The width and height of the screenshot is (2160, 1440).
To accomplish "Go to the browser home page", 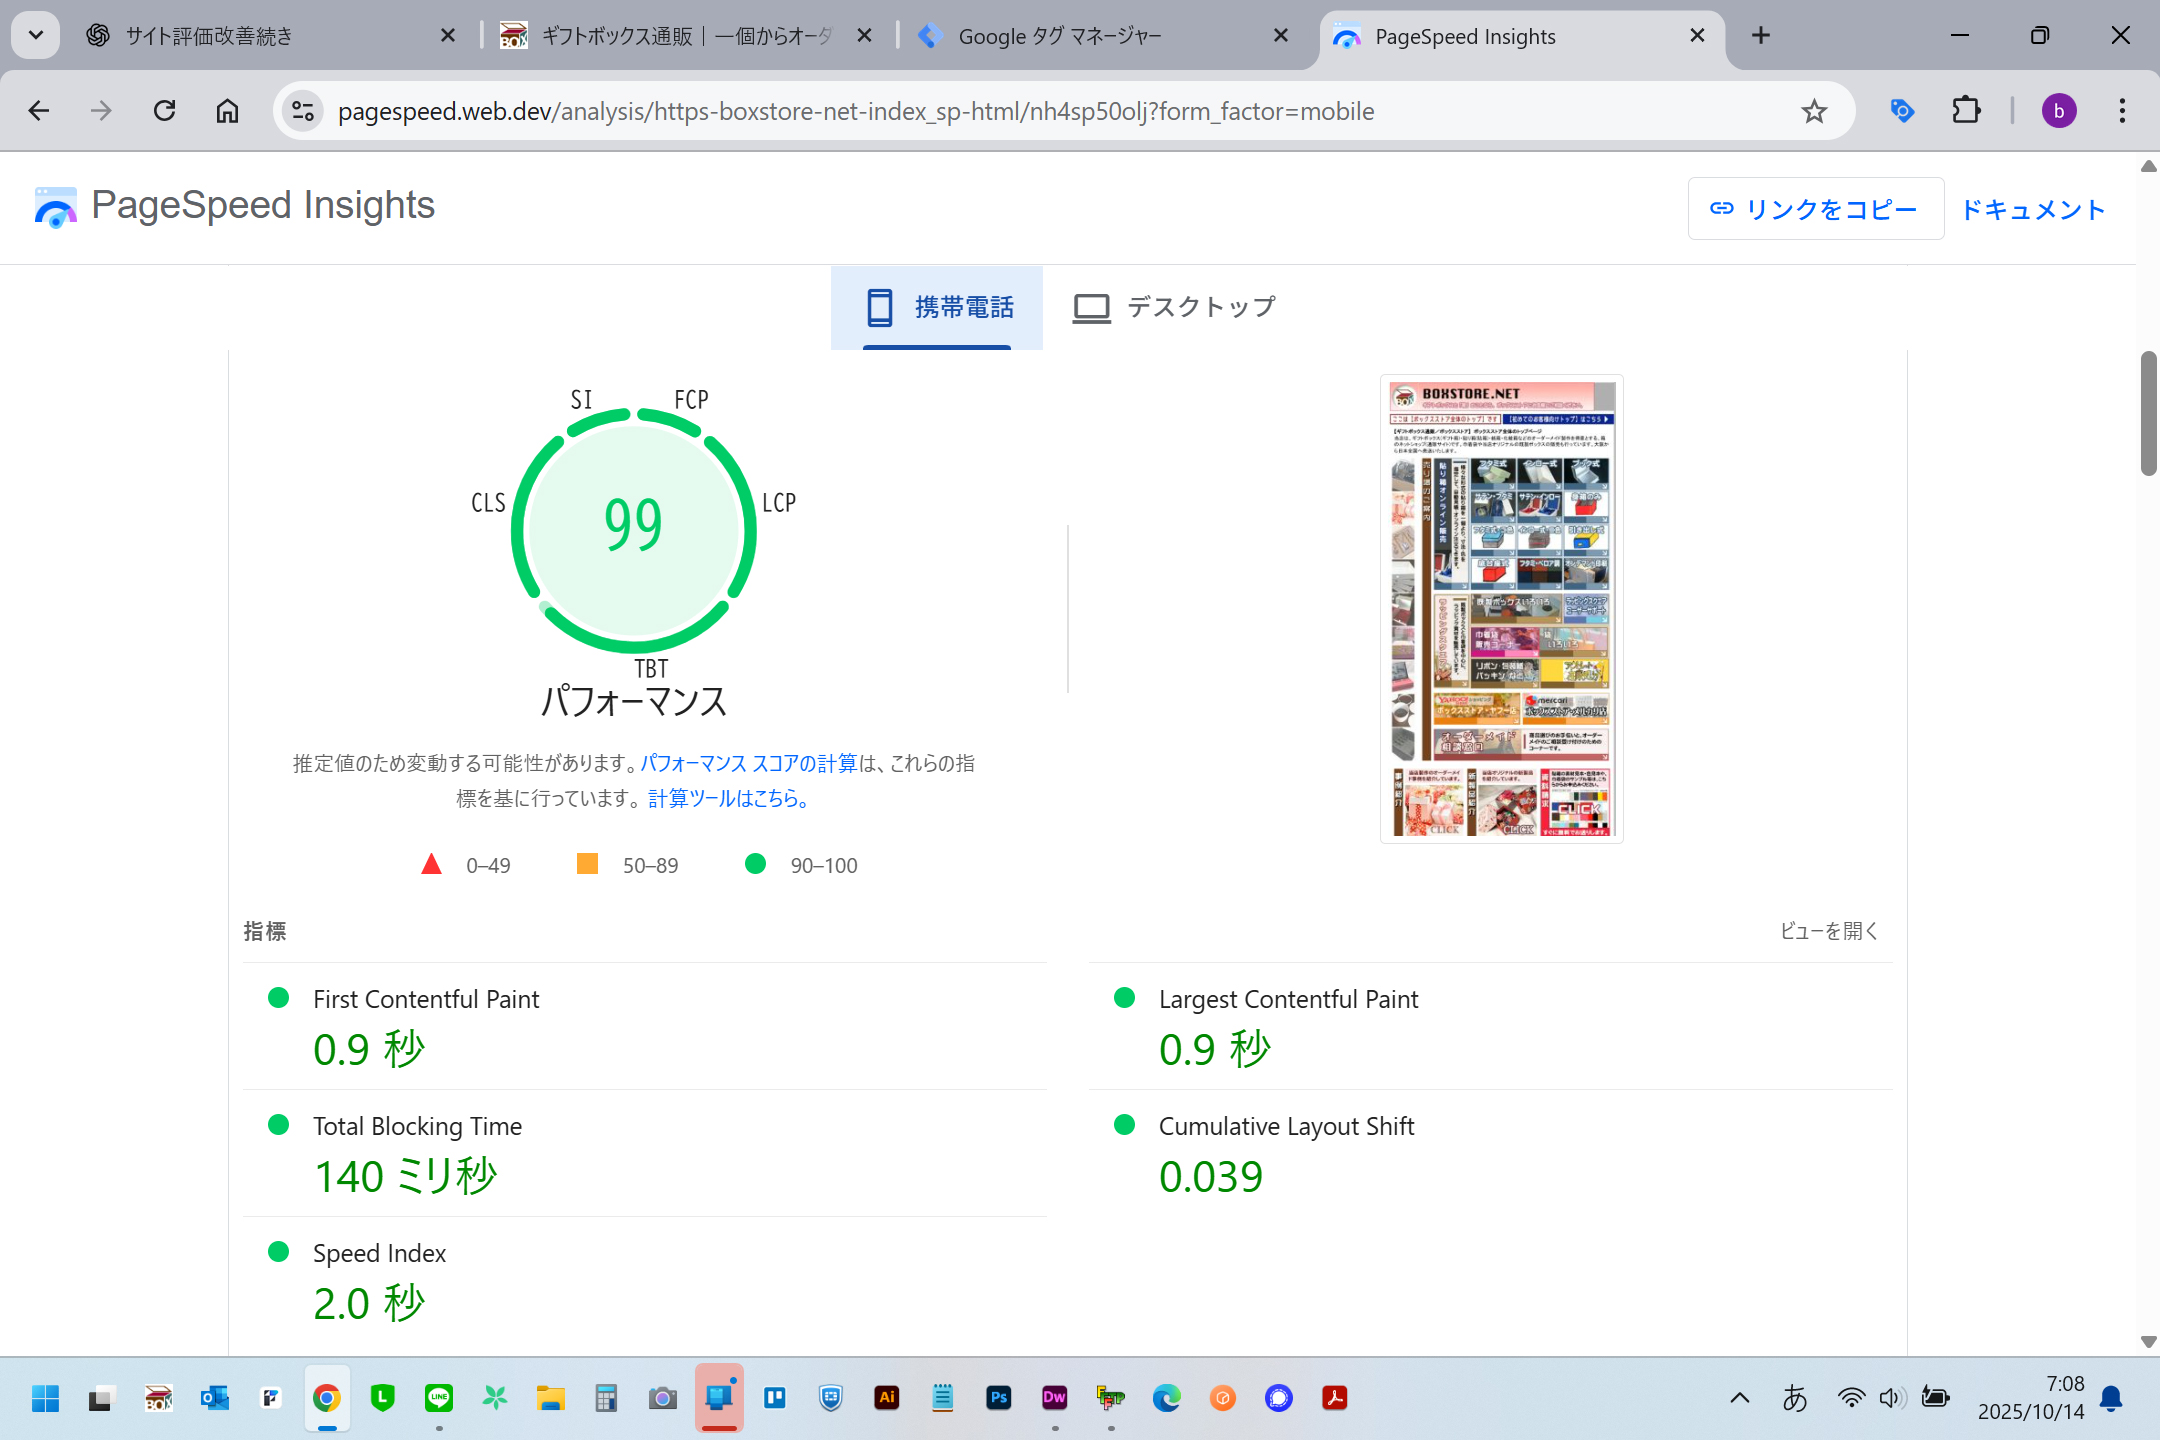I will tap(228, 110).
